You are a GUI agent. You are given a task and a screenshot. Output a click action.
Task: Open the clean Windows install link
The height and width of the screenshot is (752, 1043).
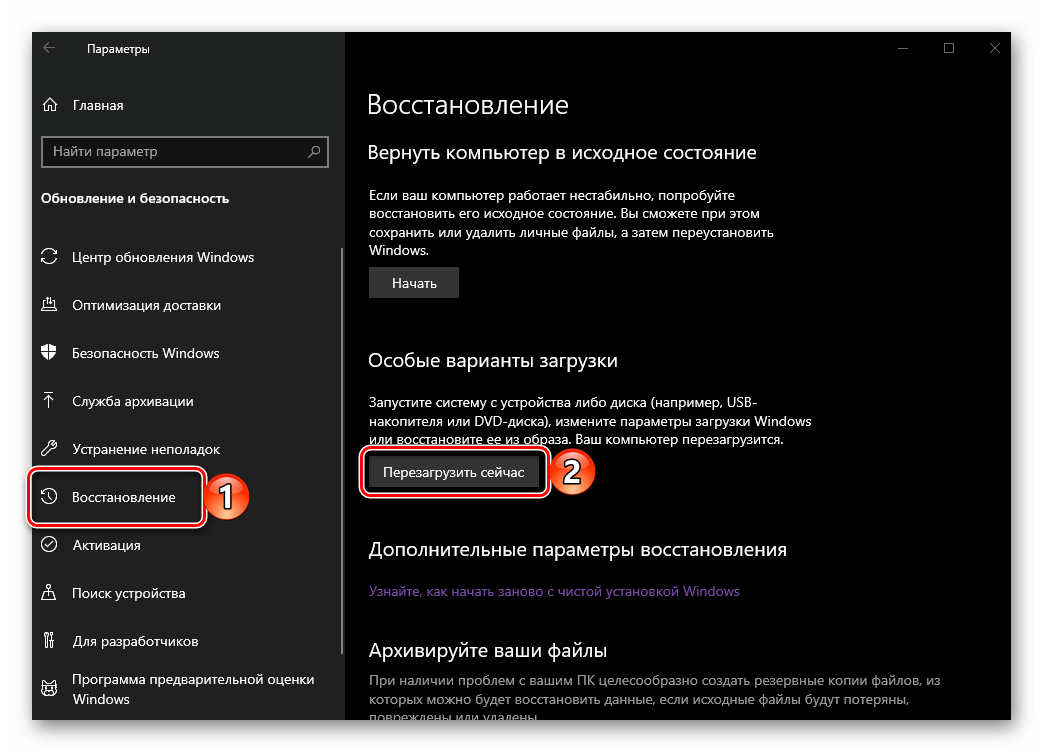pos(554,591)
